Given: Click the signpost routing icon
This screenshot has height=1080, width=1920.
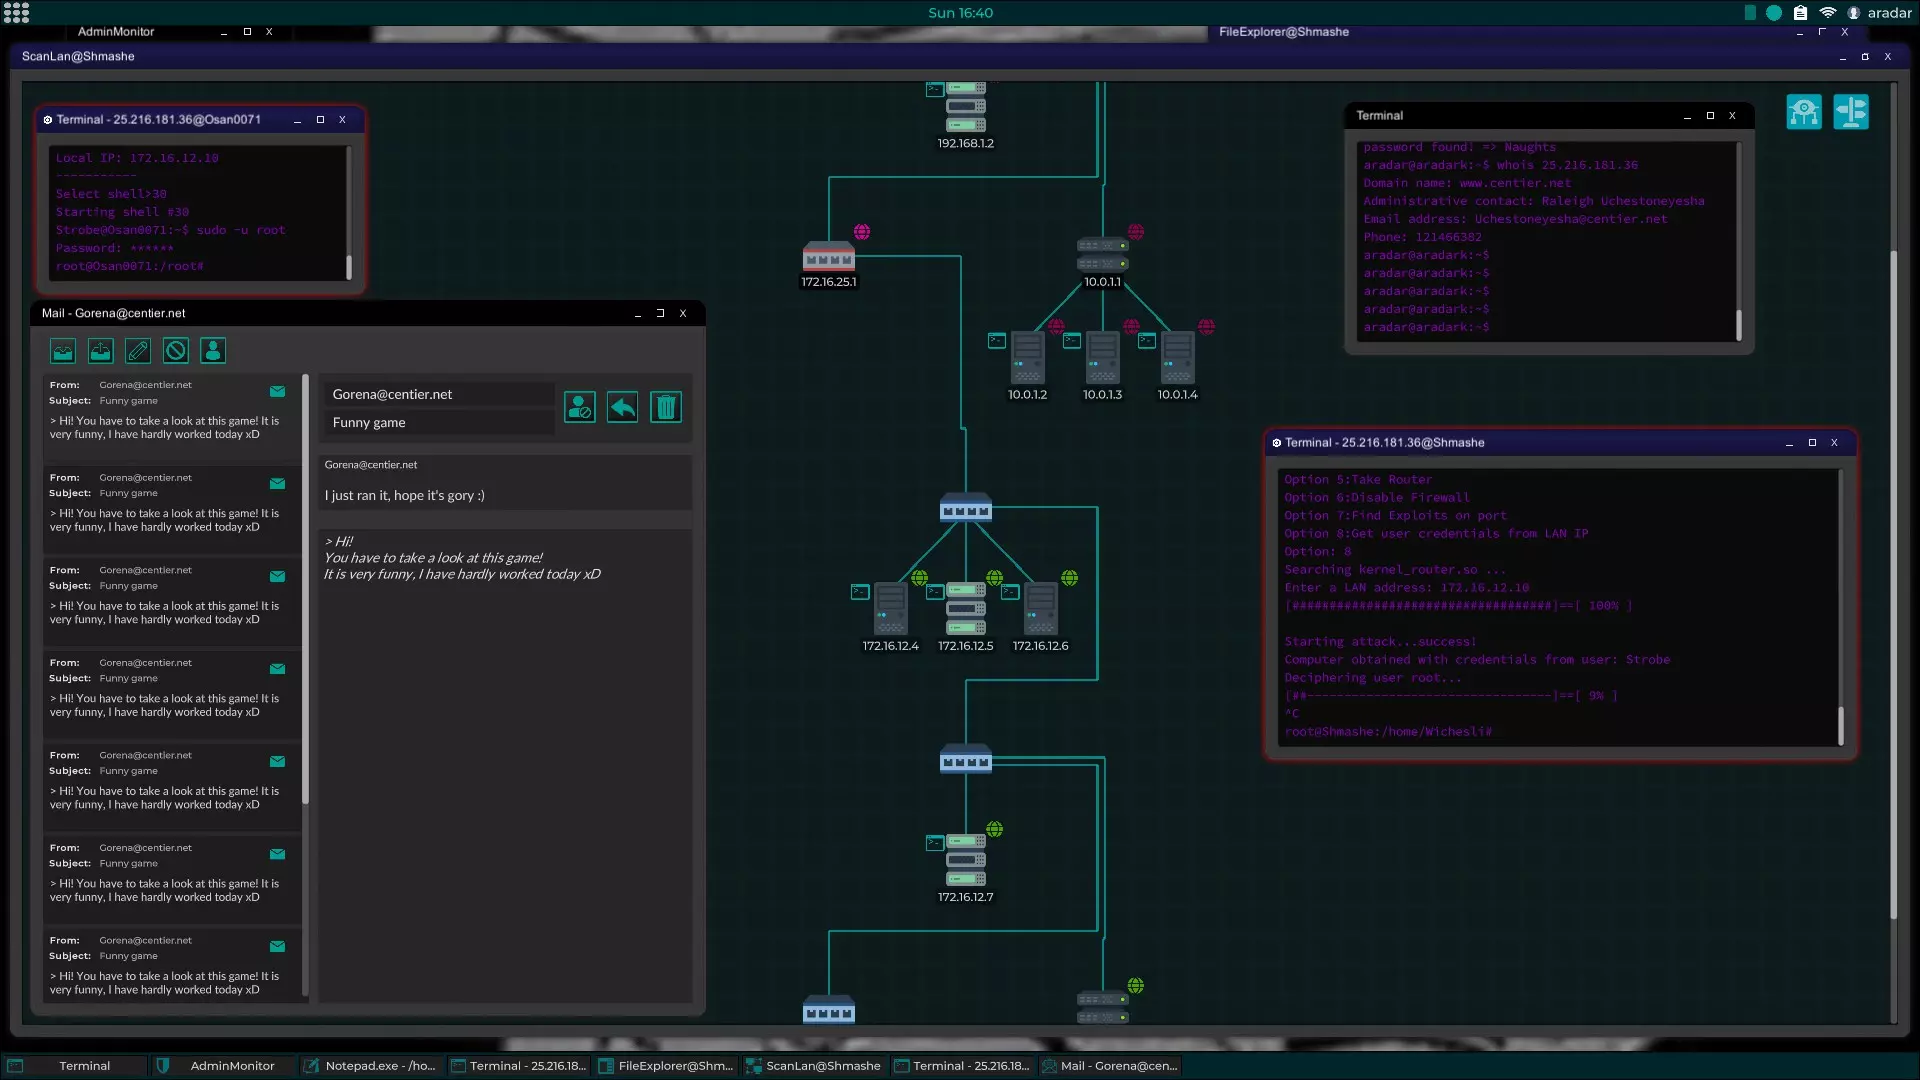Looking at the screenshot, I should pos(1851,112).
